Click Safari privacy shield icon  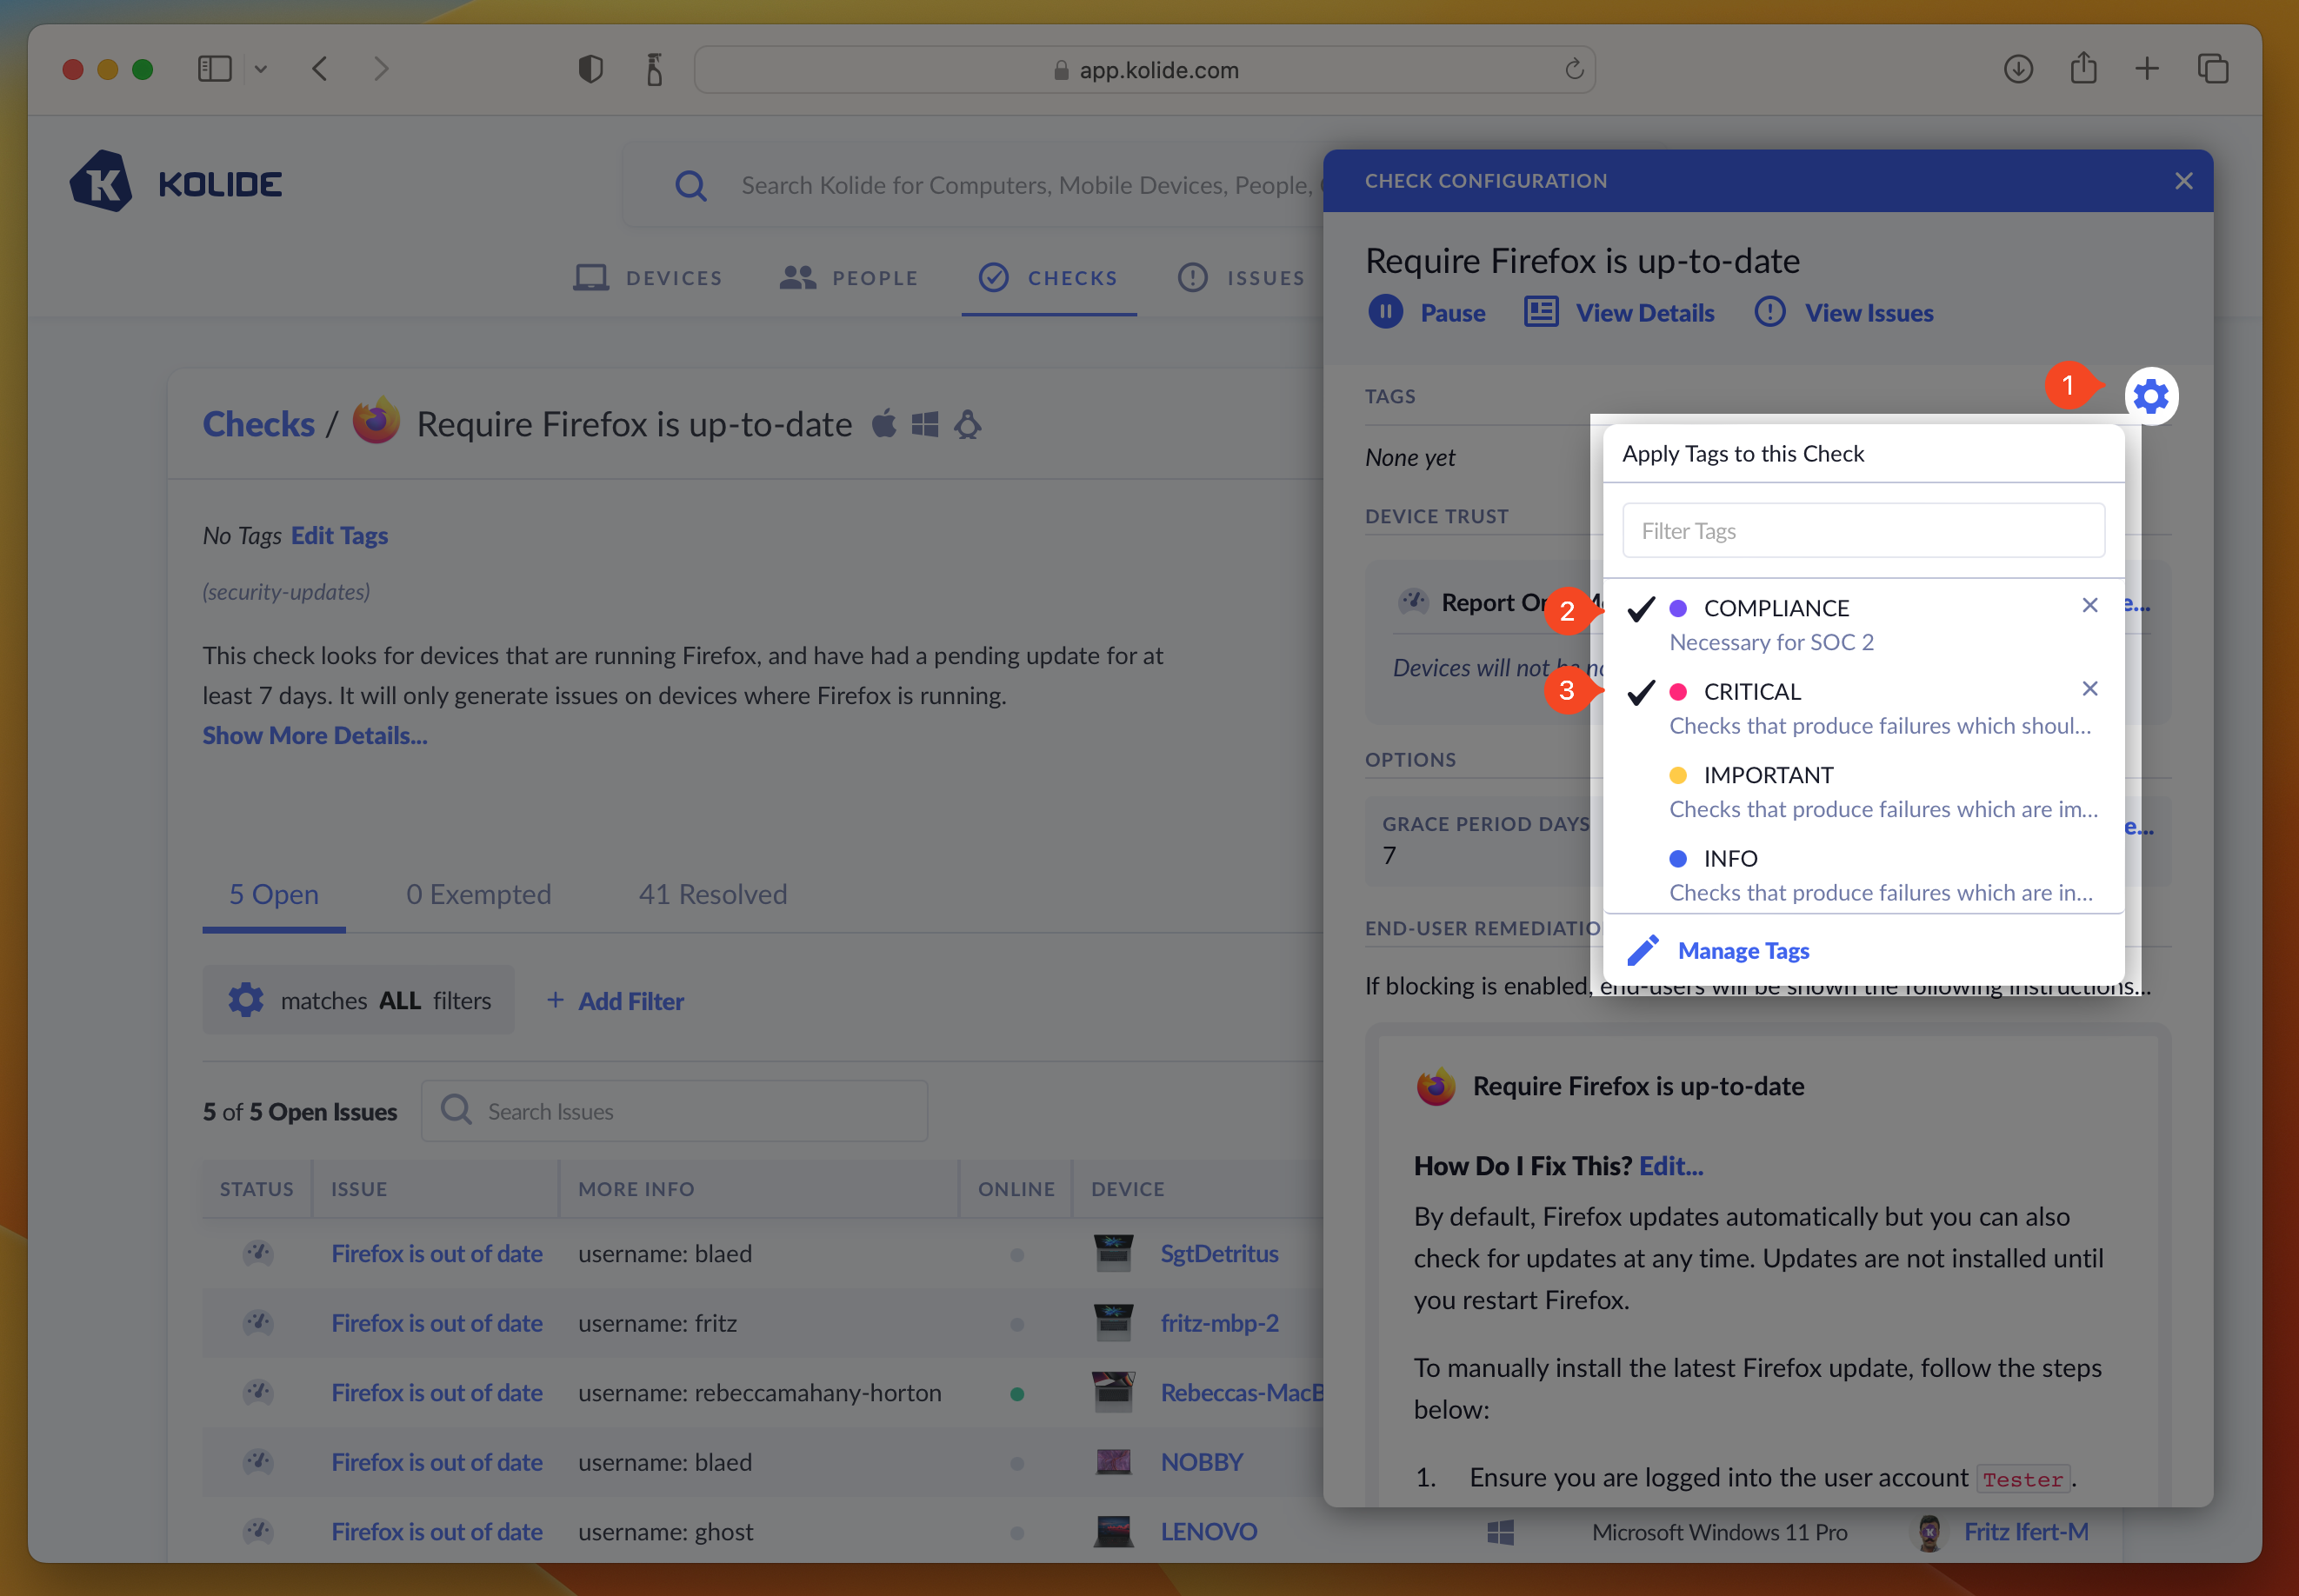pyautogui.click(x=590, y=69)
